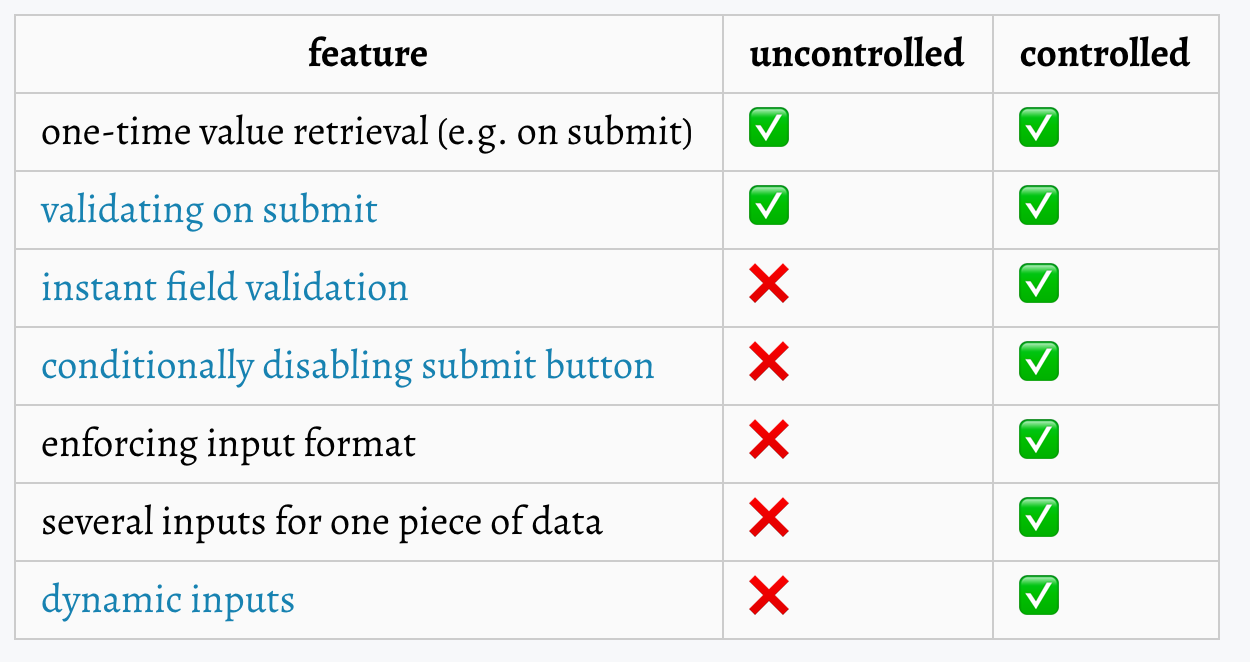Image resolution: width=1250 pixels, height=662 pixels.
Task: Click the uncontrolled checkmark for one-time value retrieval
Action: pyautogui.click(x=768, y=129)
